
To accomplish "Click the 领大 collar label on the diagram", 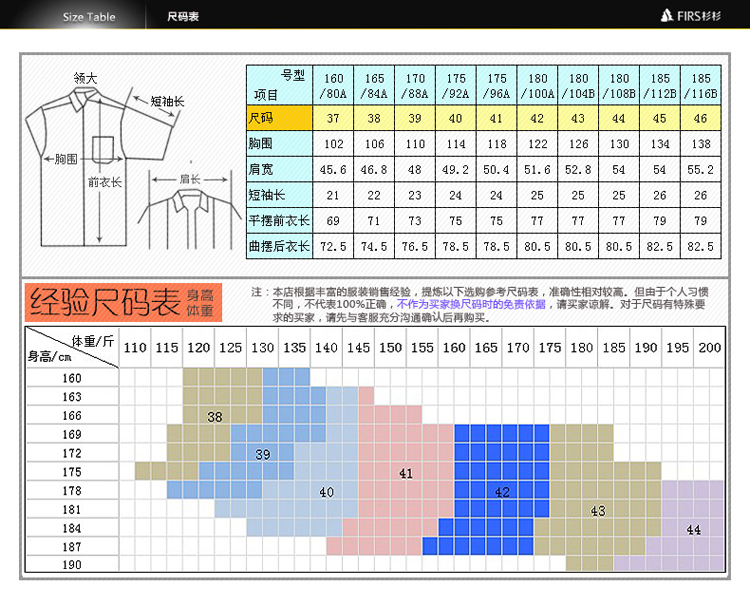I will 85,77.
